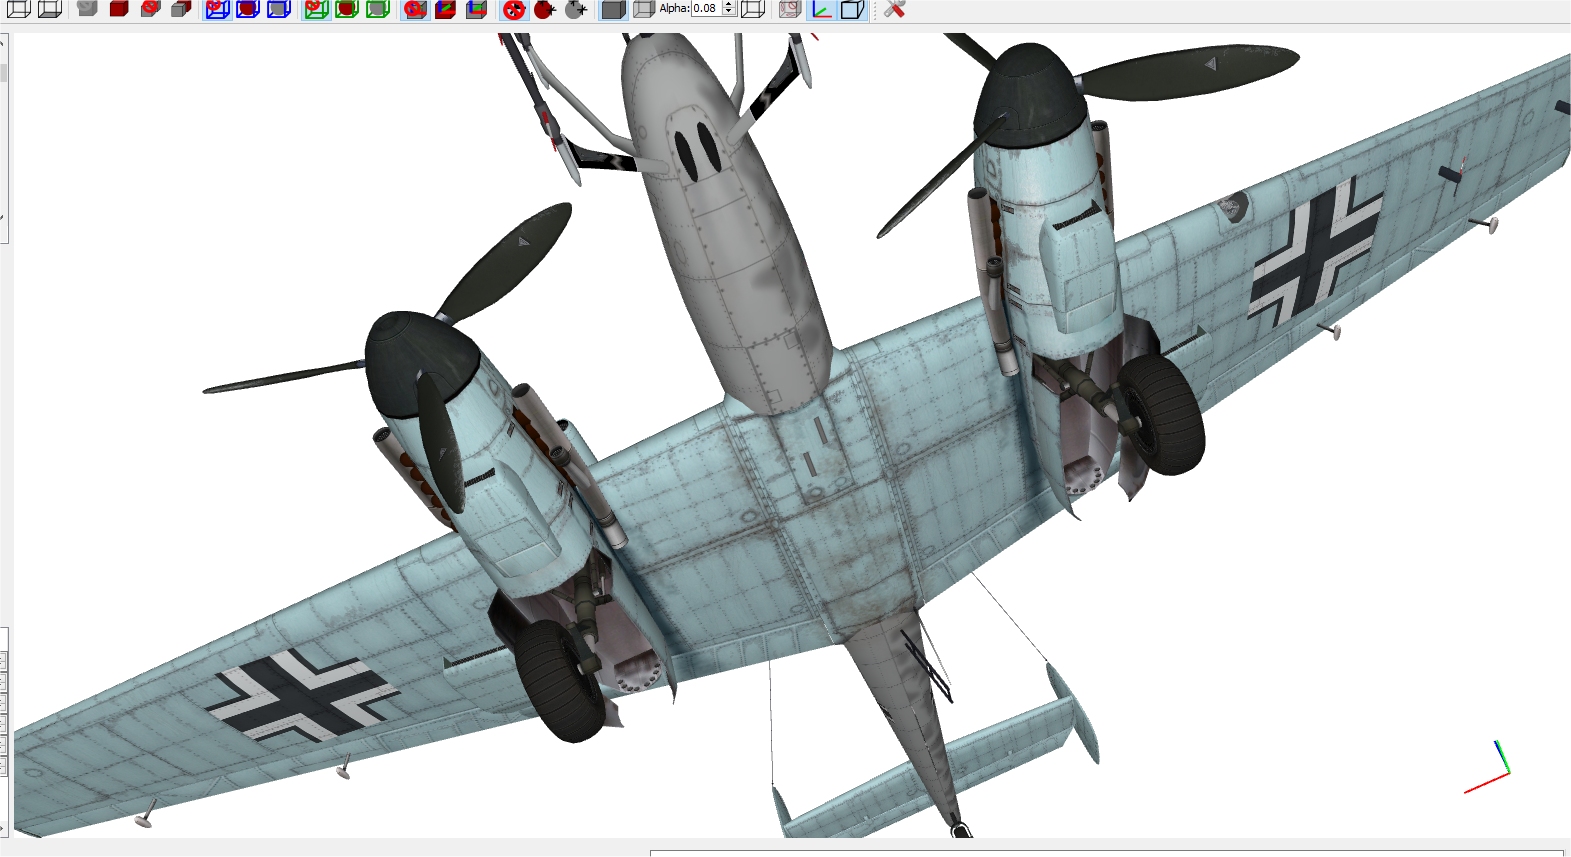Image resolution: width=1571 pixels, height=857 pixels.
Task: Click the wireframe cube right of Alpha
Action: [x=753, y=9]
